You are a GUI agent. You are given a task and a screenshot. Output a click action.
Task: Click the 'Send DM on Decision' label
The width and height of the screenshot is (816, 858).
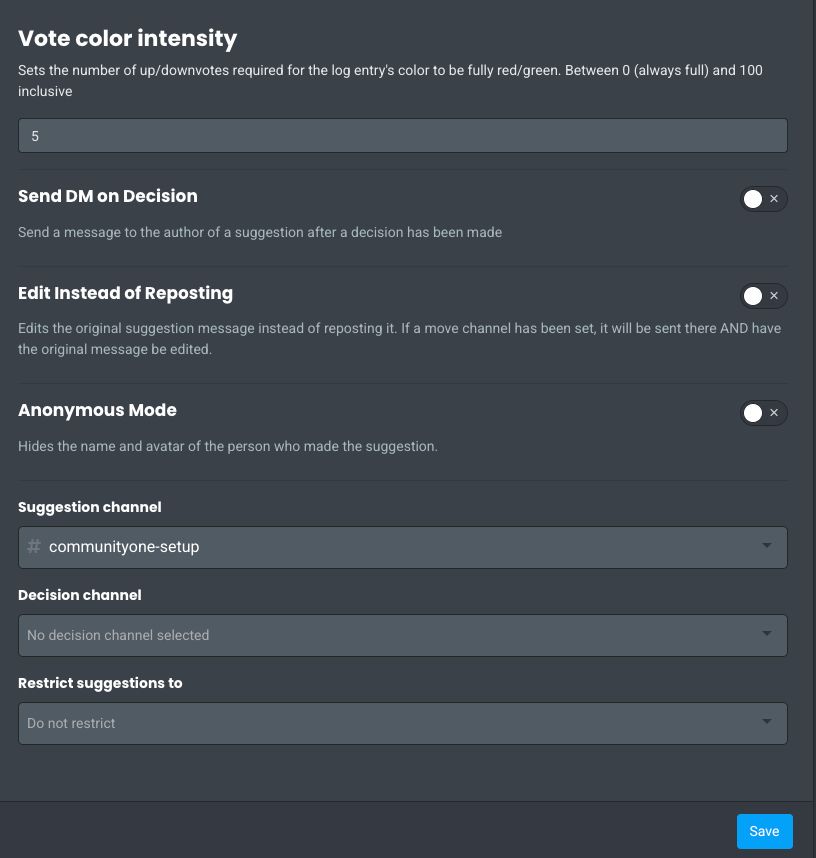[x=108, y=196]
